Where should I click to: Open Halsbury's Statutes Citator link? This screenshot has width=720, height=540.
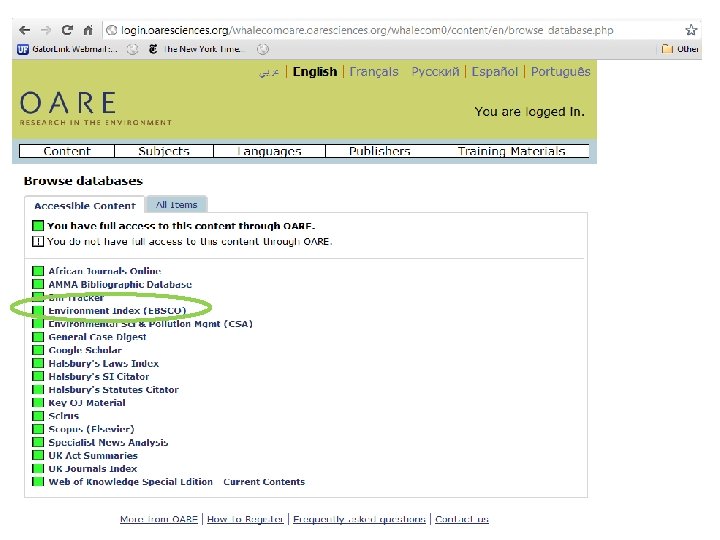[113, 390]
